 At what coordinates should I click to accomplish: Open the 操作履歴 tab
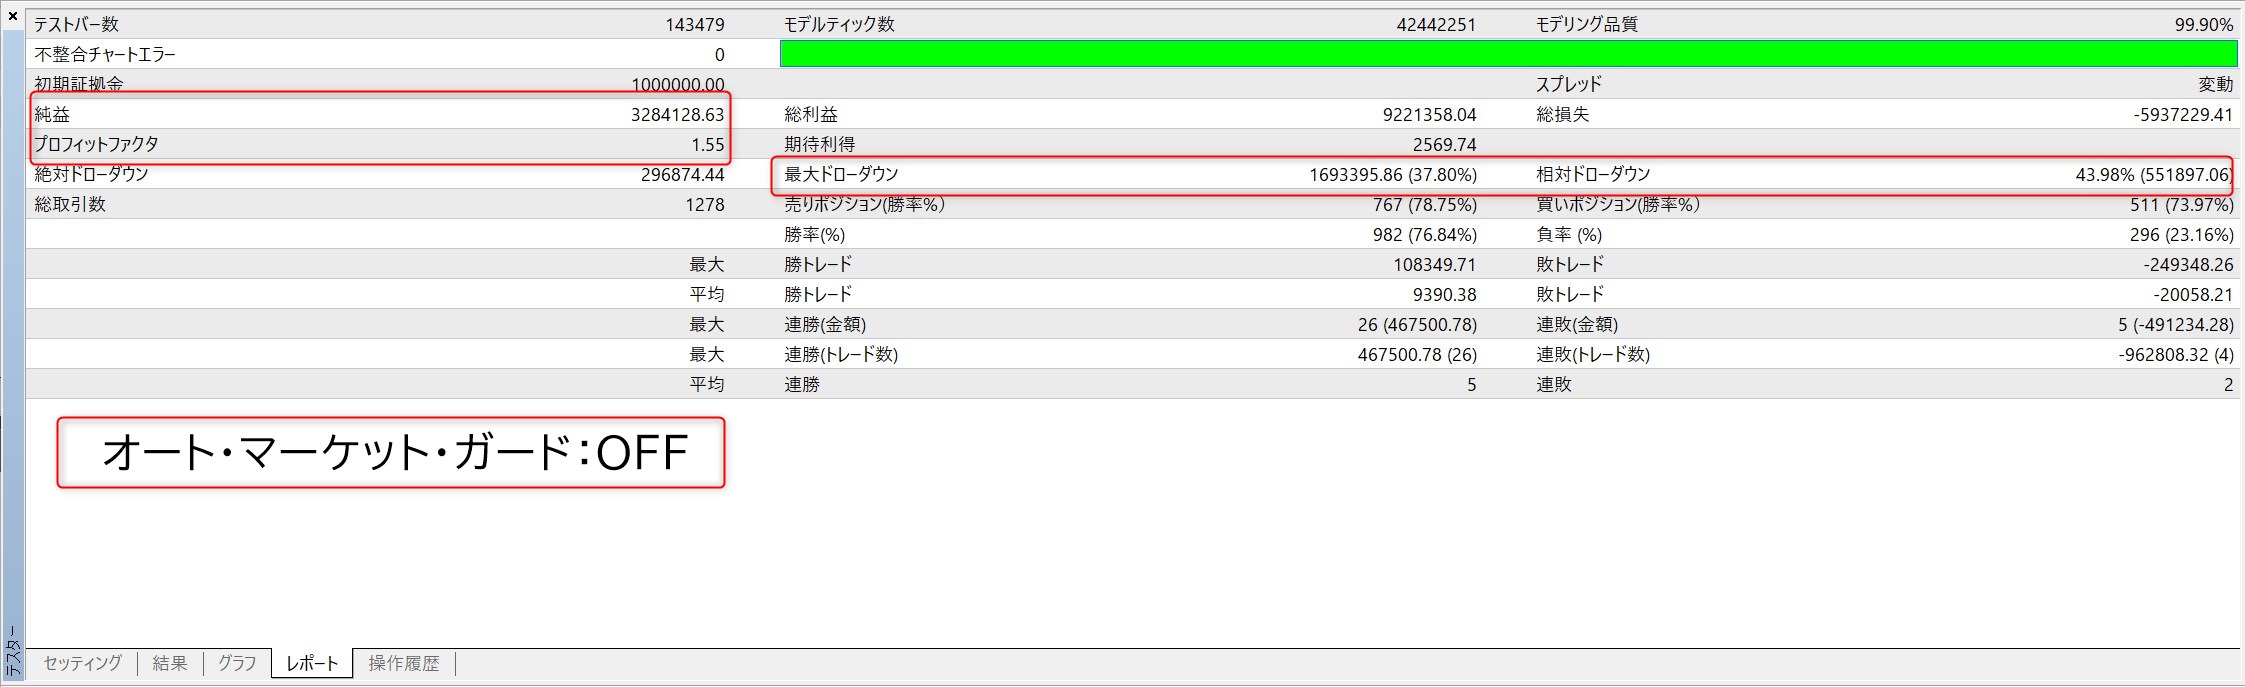point(403,663)
